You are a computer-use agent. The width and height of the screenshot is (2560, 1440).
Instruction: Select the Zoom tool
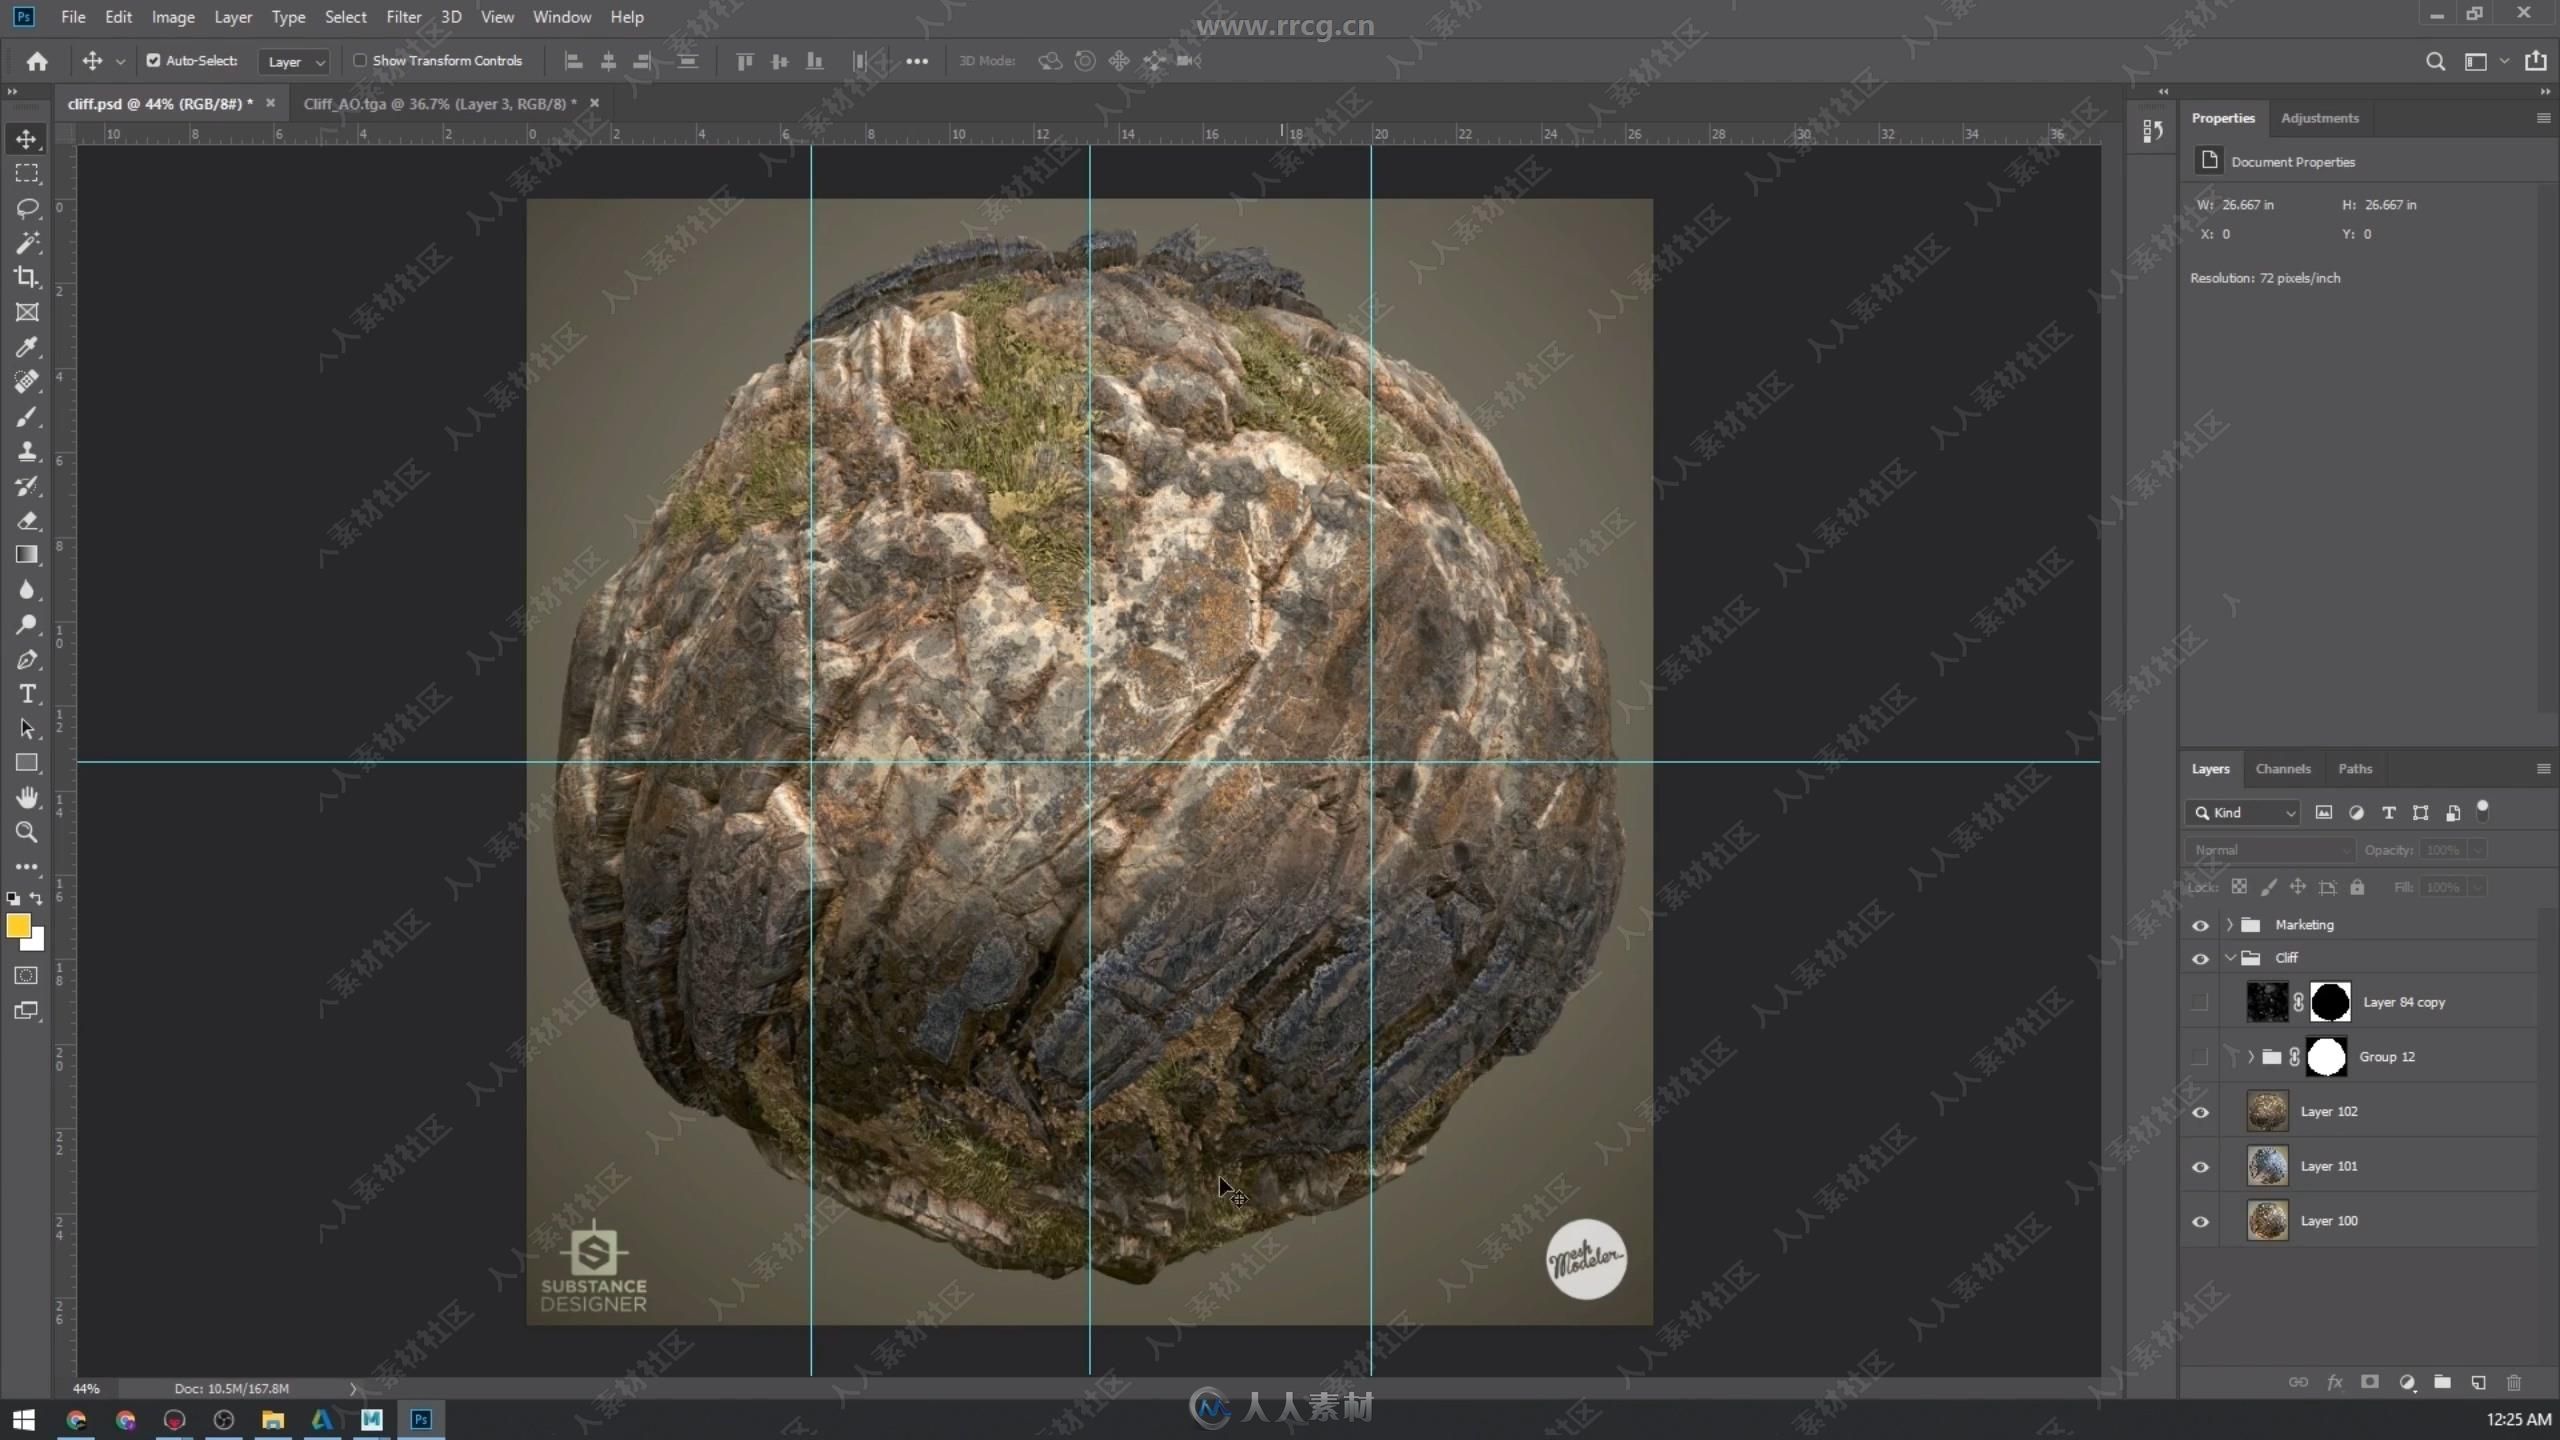pos(26,832)
